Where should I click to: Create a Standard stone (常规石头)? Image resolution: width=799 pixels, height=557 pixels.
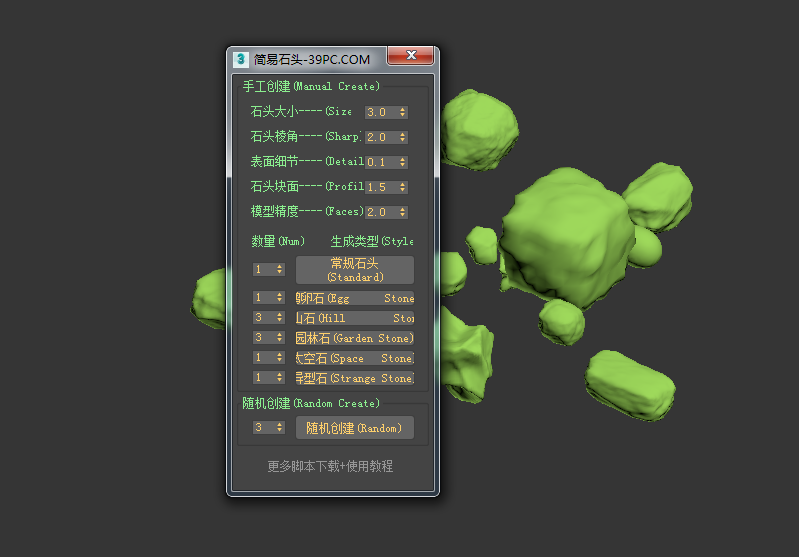coord(354,270)
